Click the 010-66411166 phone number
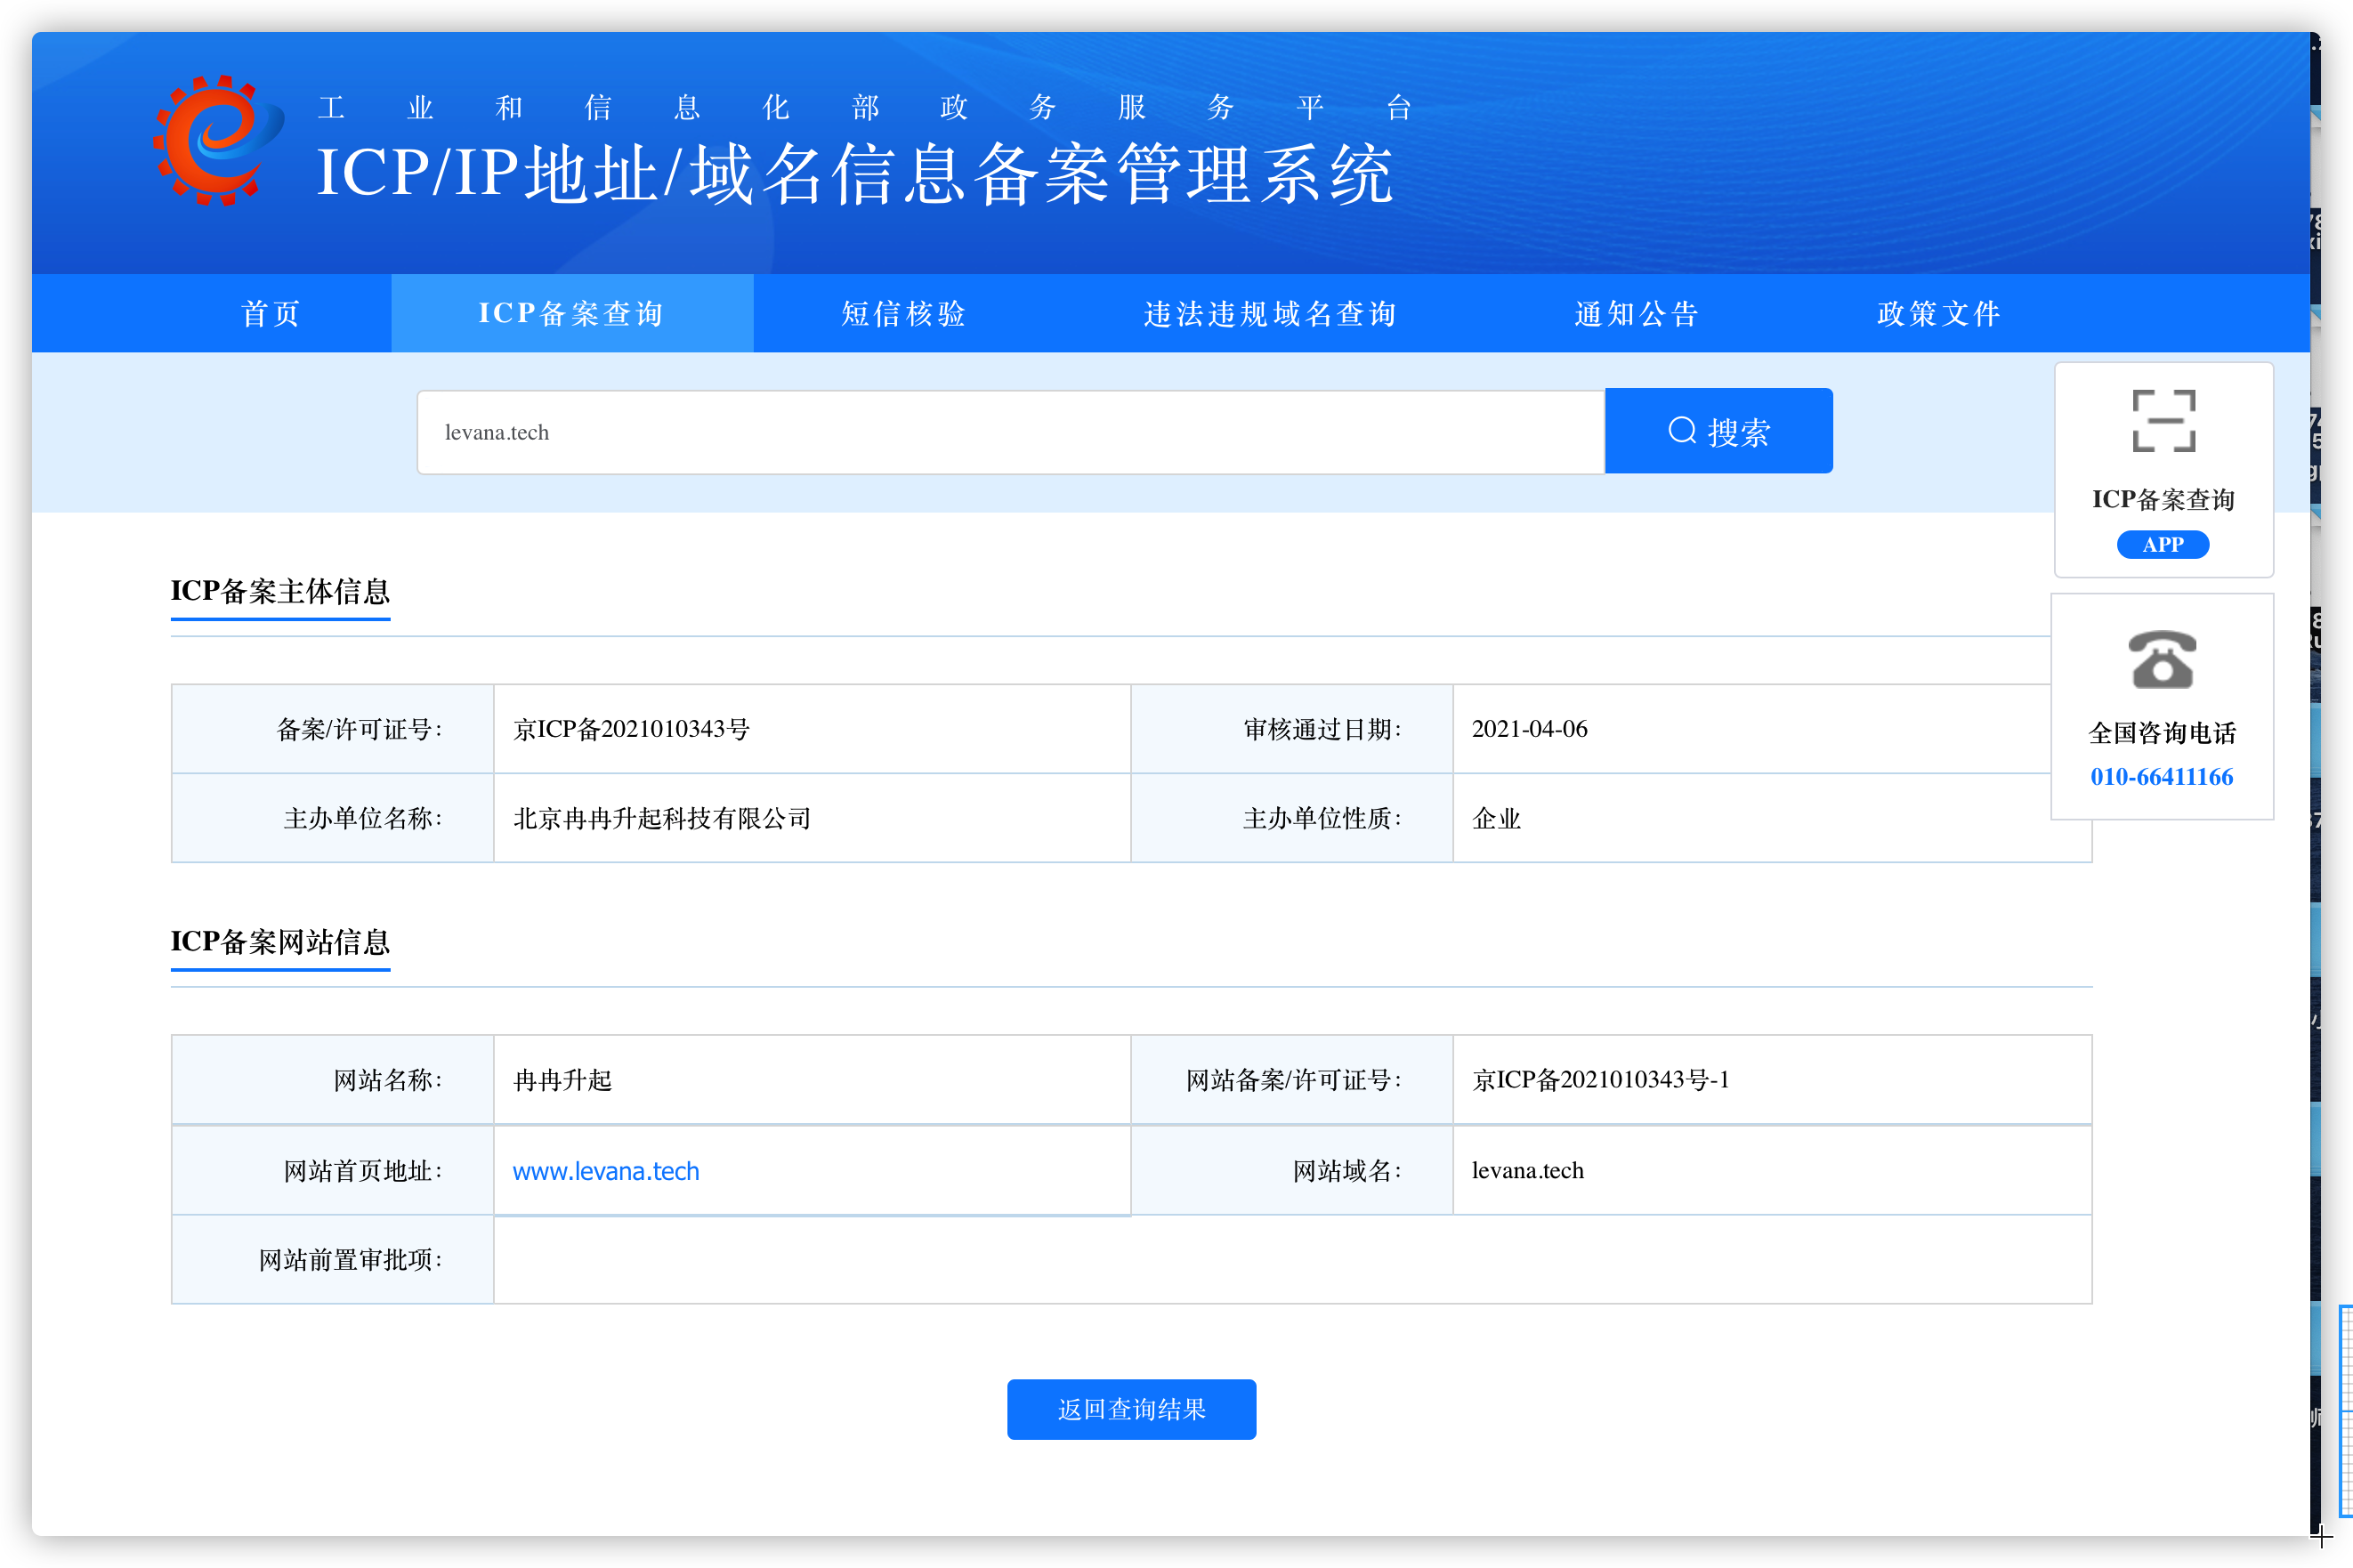This screenshot has width=2353, height=1568. [x=2161, y=777]
